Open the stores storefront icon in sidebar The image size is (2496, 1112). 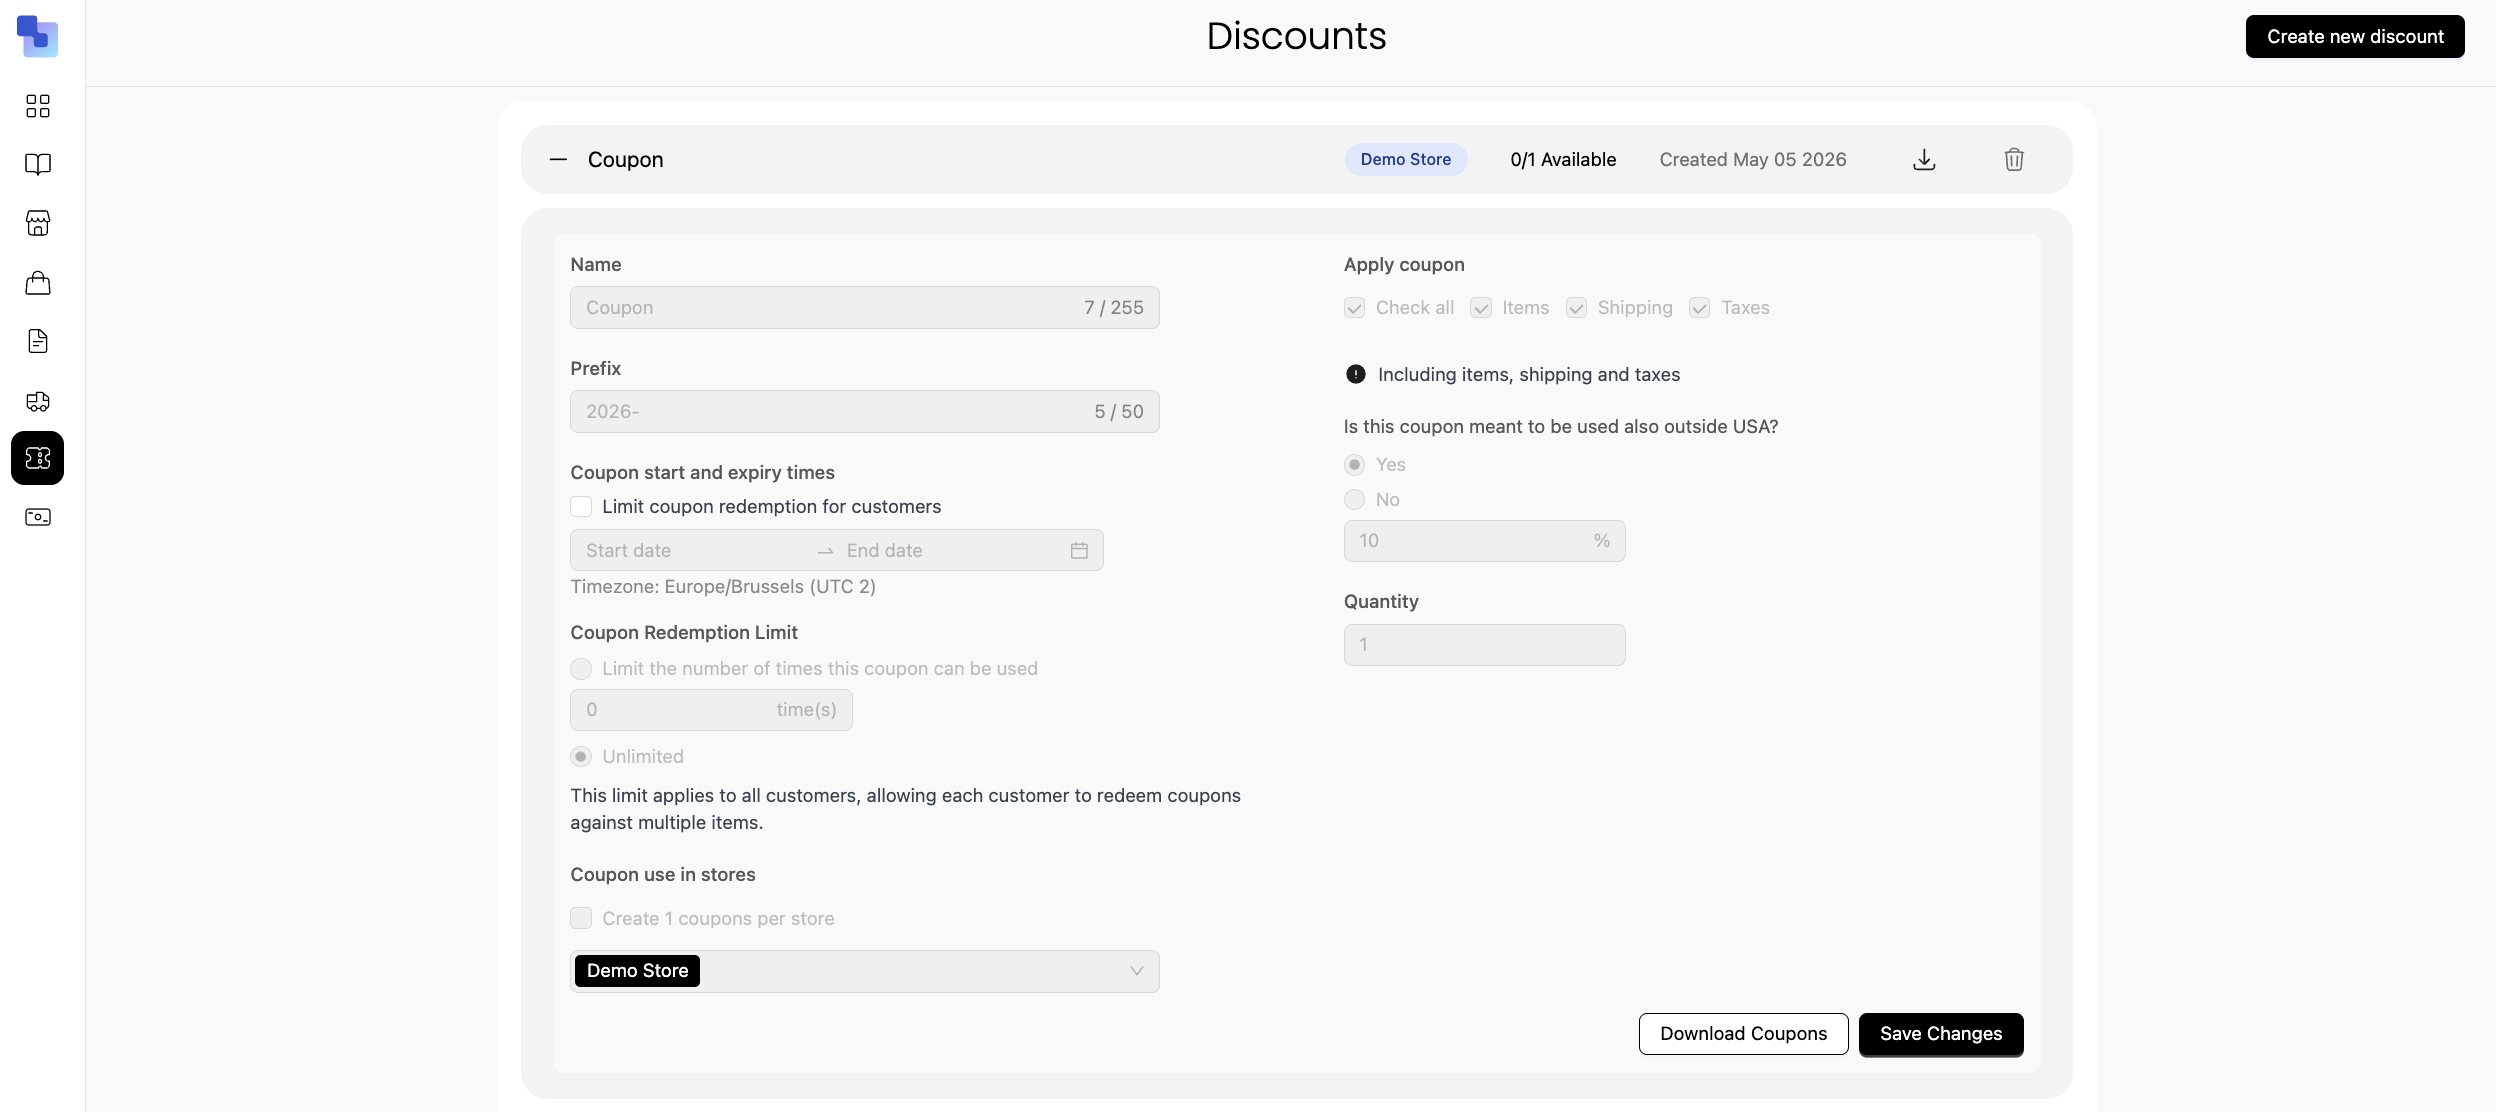tap(38, 223)
